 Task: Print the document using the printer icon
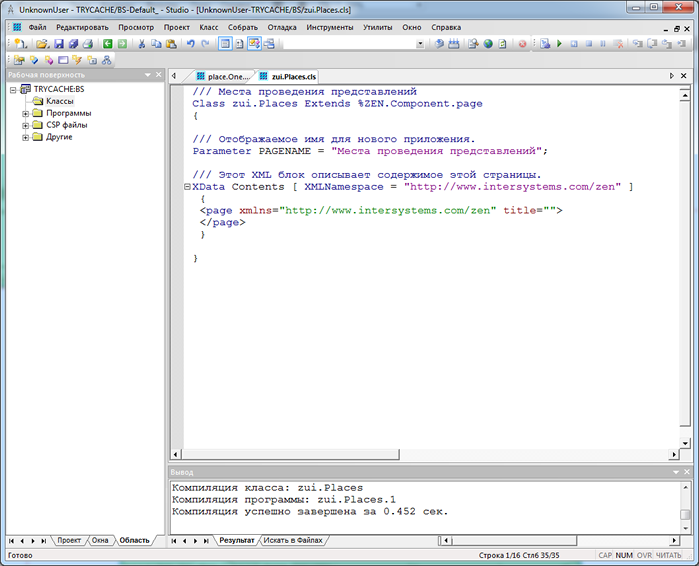pos(88,44)
